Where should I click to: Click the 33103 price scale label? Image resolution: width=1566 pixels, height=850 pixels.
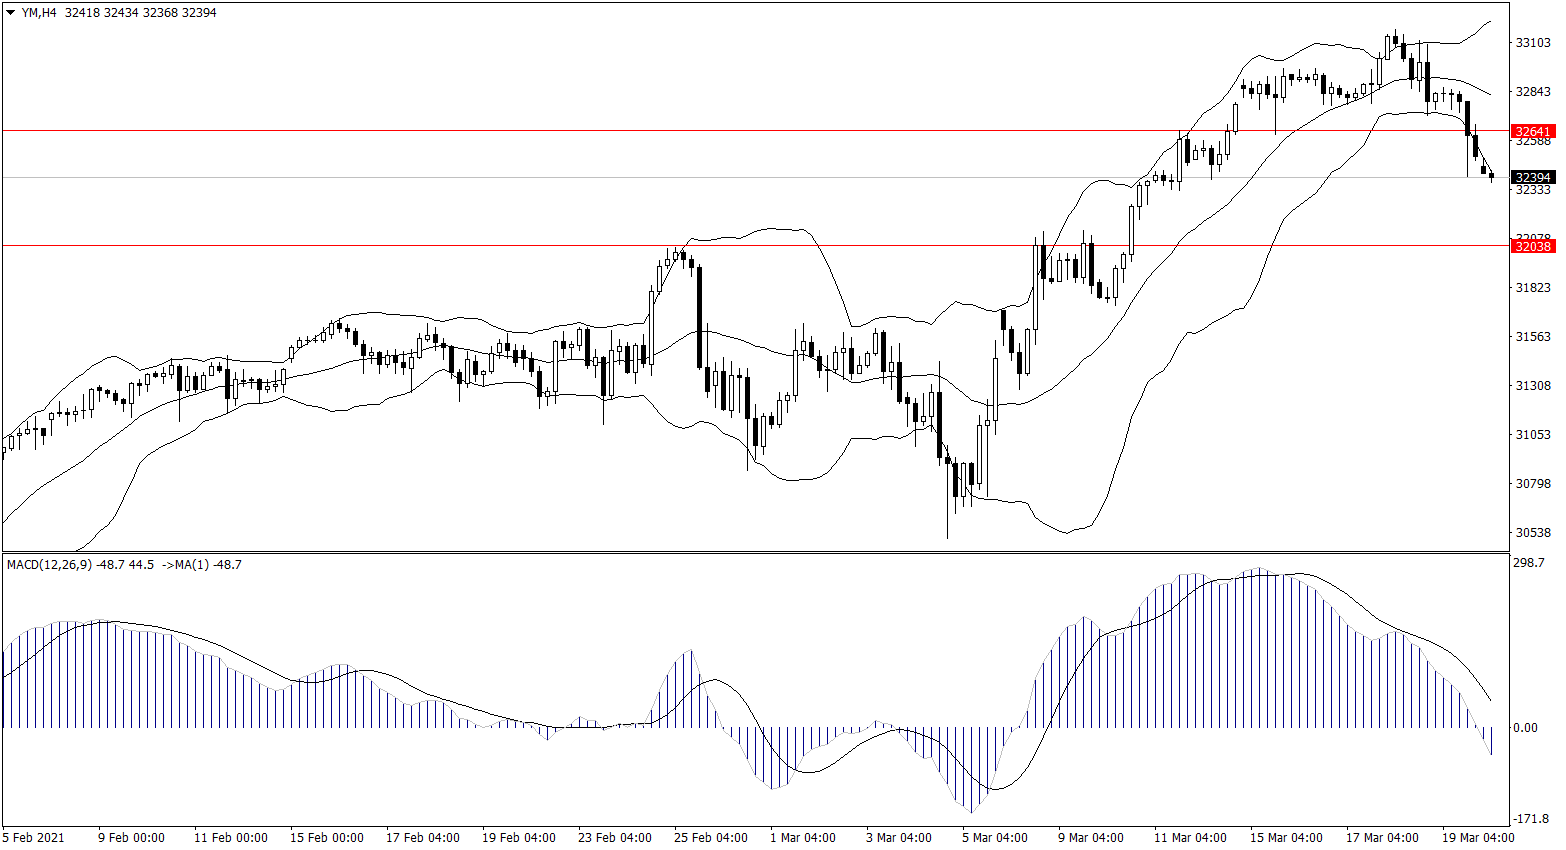(x=1533, y=43)
